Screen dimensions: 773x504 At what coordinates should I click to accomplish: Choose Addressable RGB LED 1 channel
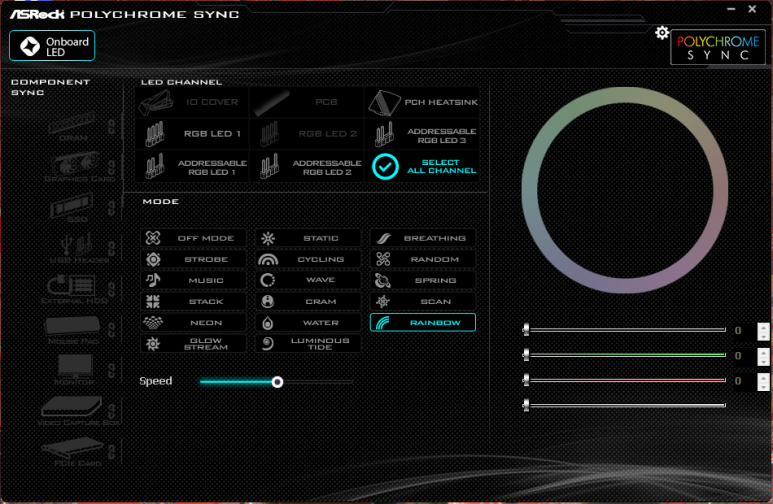click(x=192, y=167)
